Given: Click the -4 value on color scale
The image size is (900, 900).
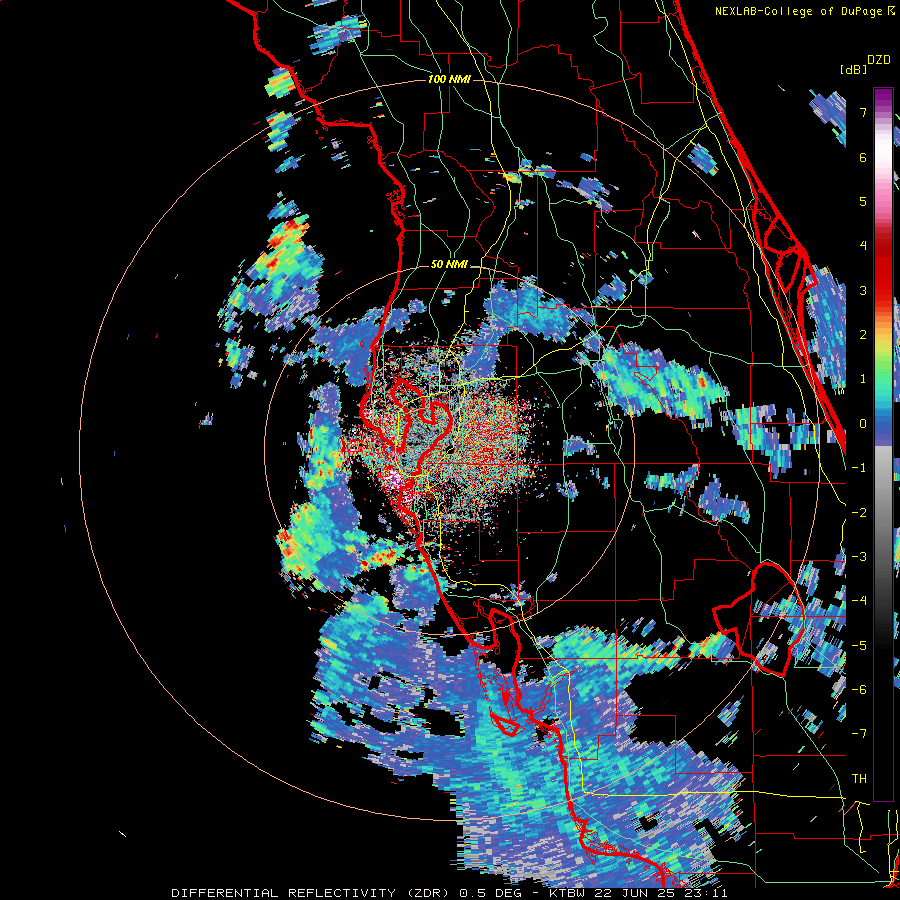Looking at the screenshot, I should 859,601.
